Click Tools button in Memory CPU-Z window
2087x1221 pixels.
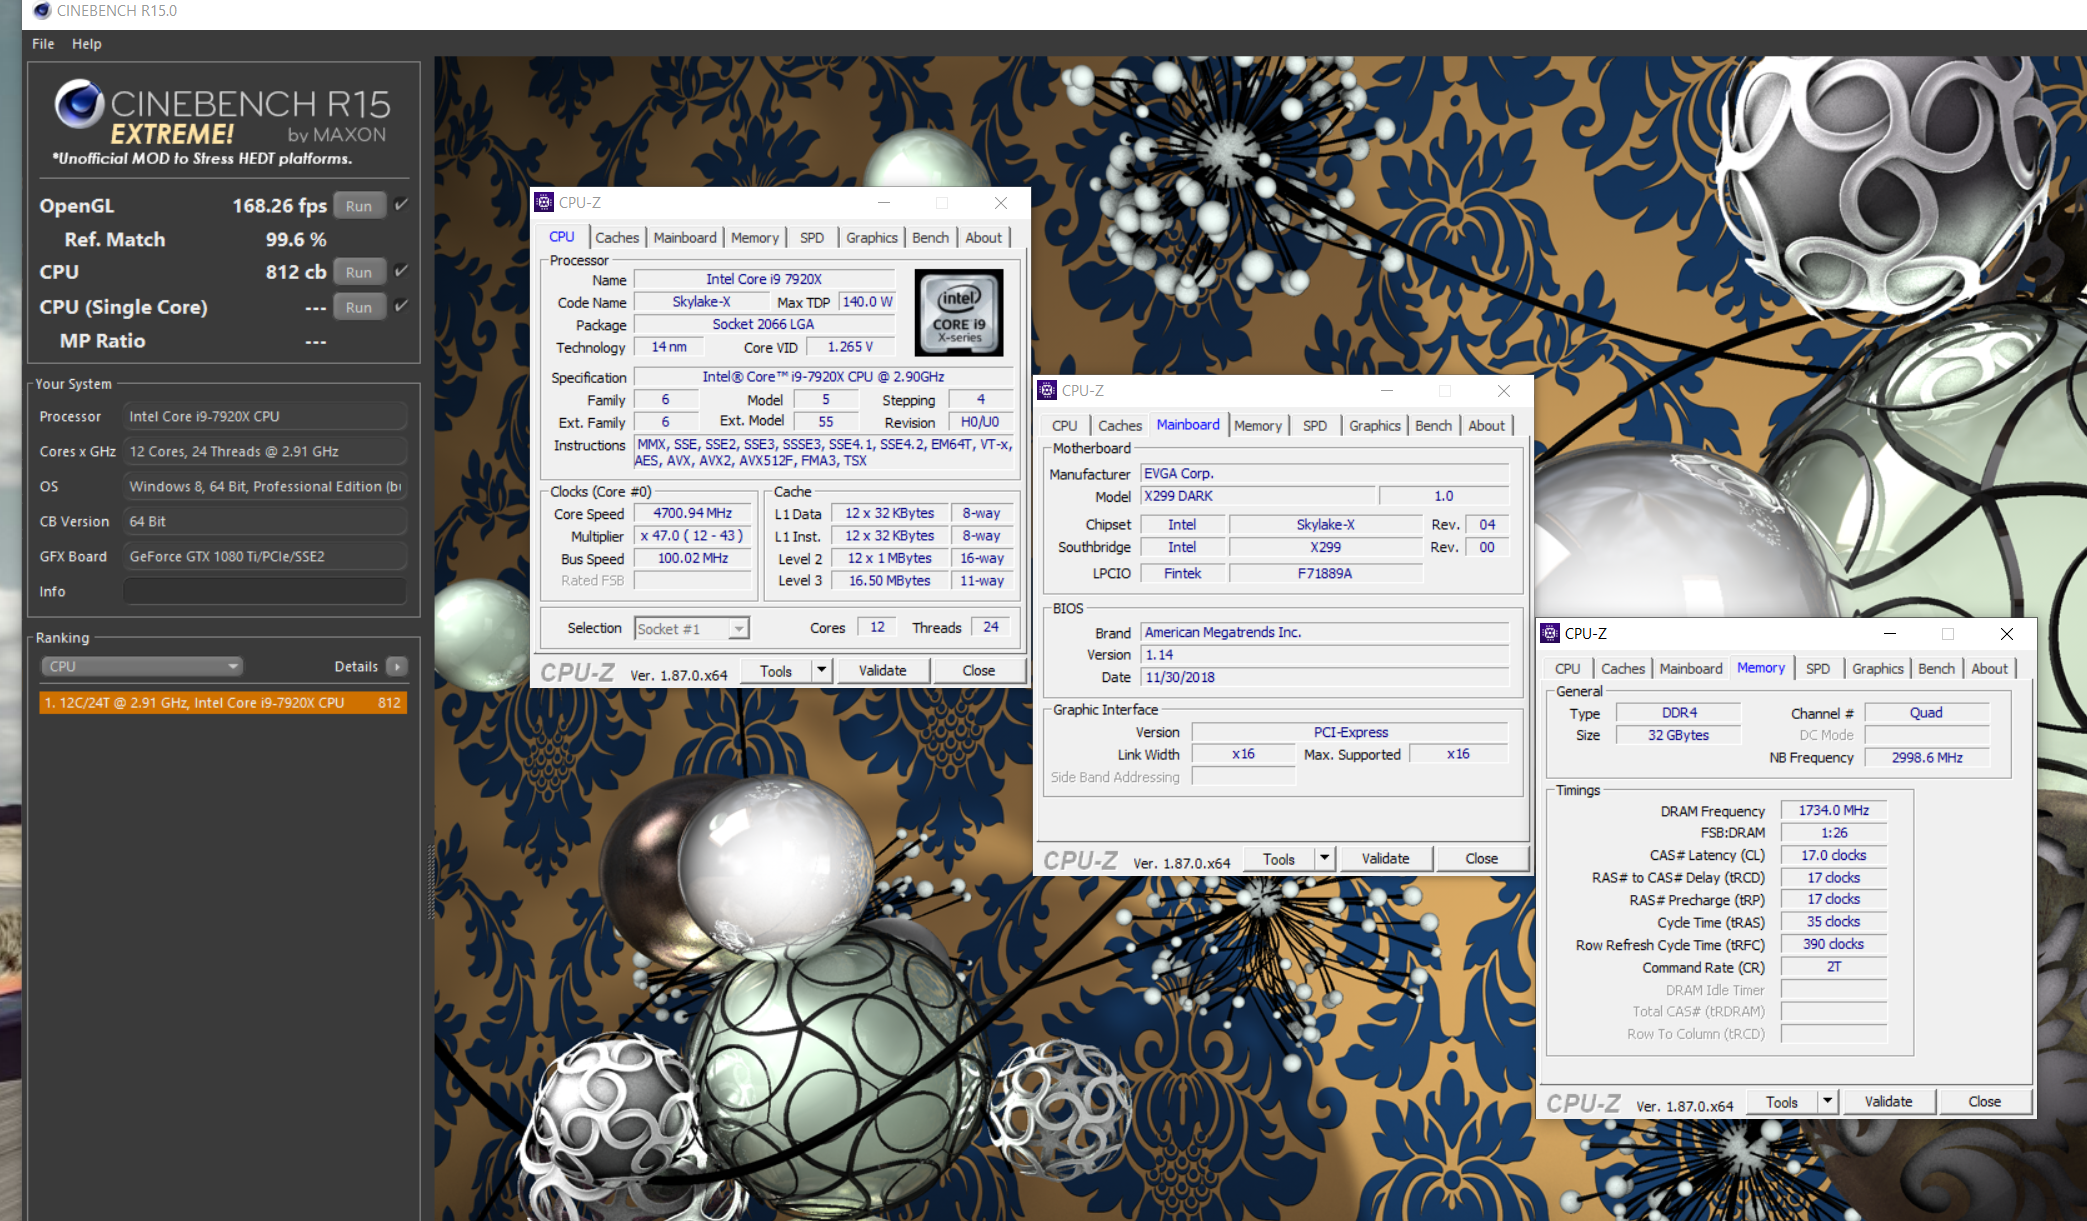click(1781, 1102)
